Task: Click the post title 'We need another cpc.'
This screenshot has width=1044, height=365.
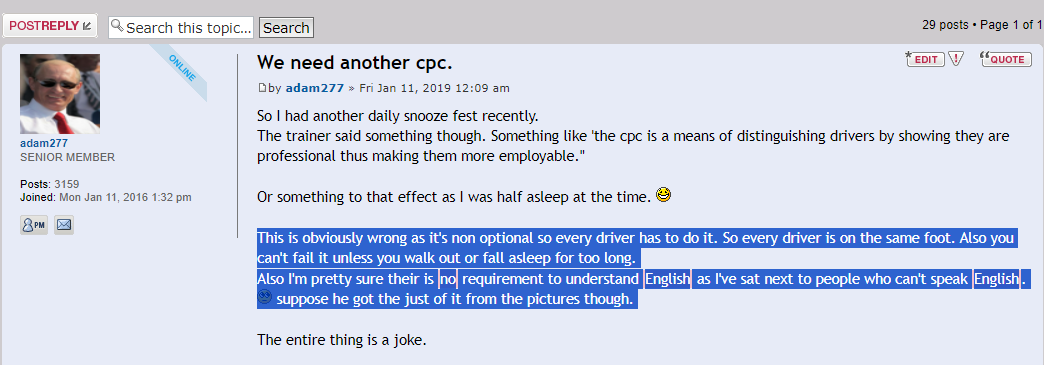Action: coord(355,63)
